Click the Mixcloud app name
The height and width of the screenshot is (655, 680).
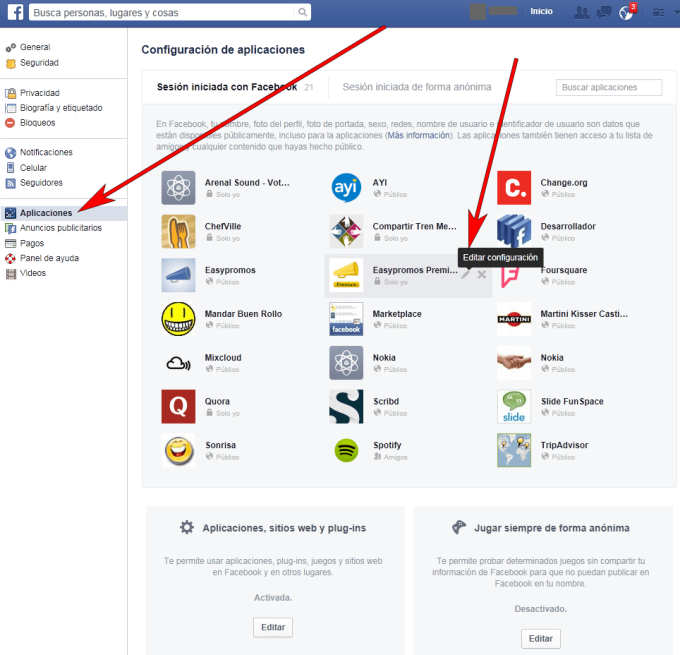(x=223, y=357)
